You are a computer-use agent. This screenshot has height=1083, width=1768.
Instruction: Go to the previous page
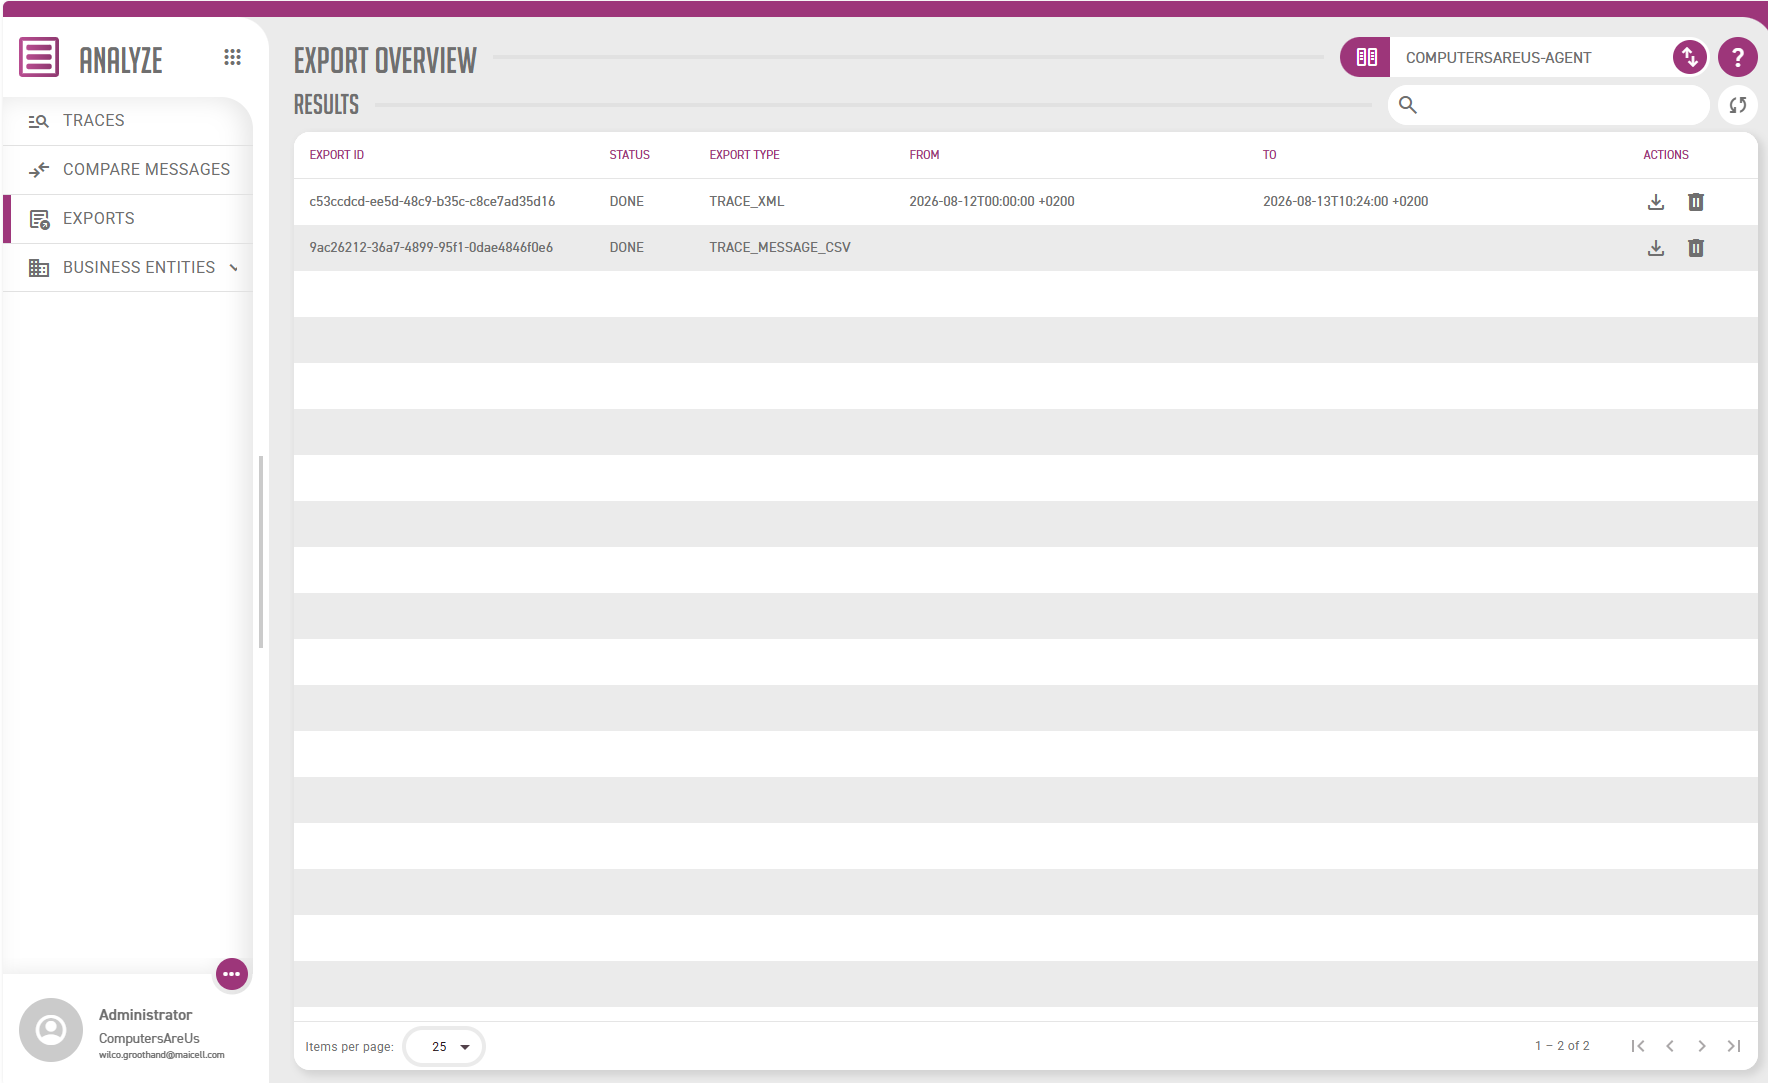pyautogui.click(x=1670, y=1046)
